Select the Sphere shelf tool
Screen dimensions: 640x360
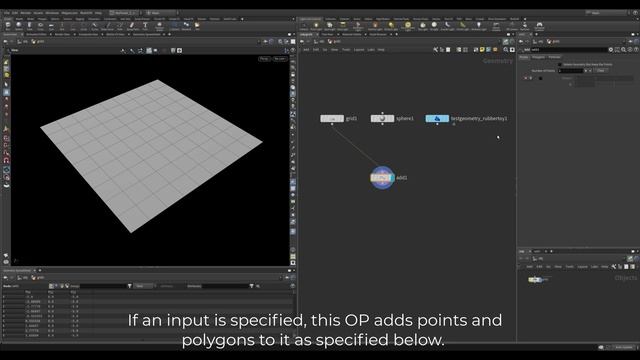coord(19,26)
